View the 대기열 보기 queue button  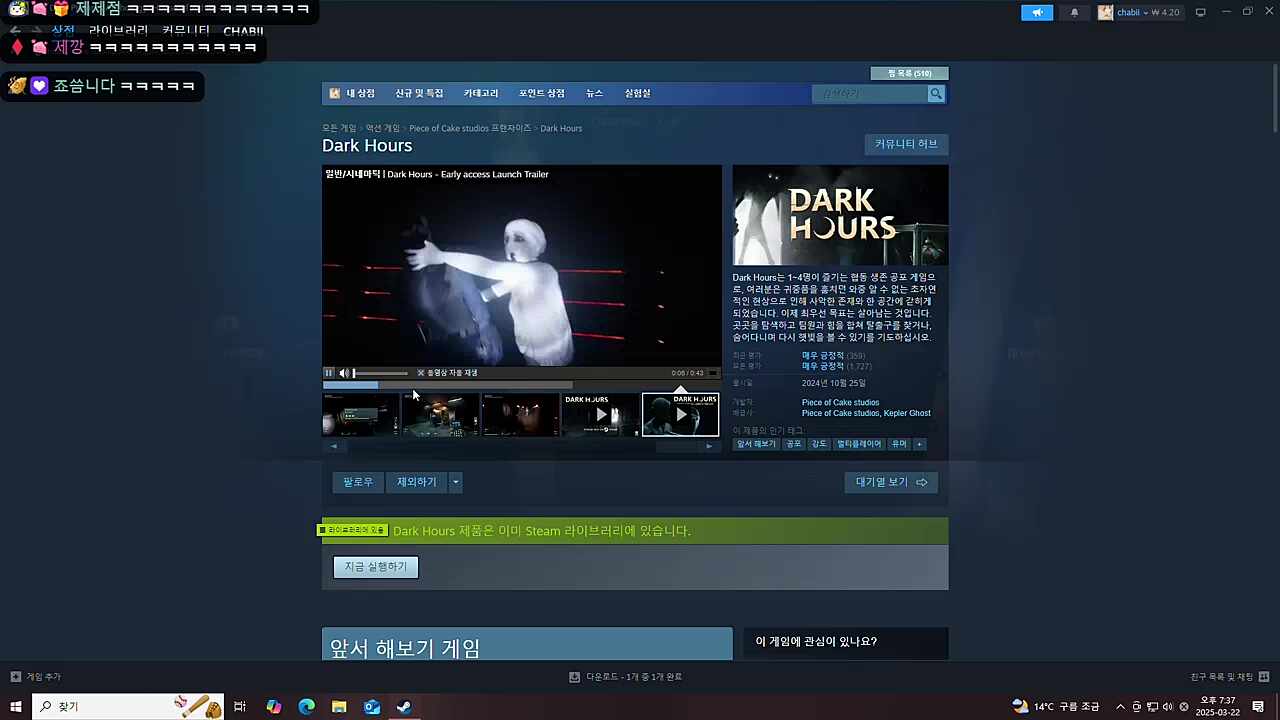891,482
